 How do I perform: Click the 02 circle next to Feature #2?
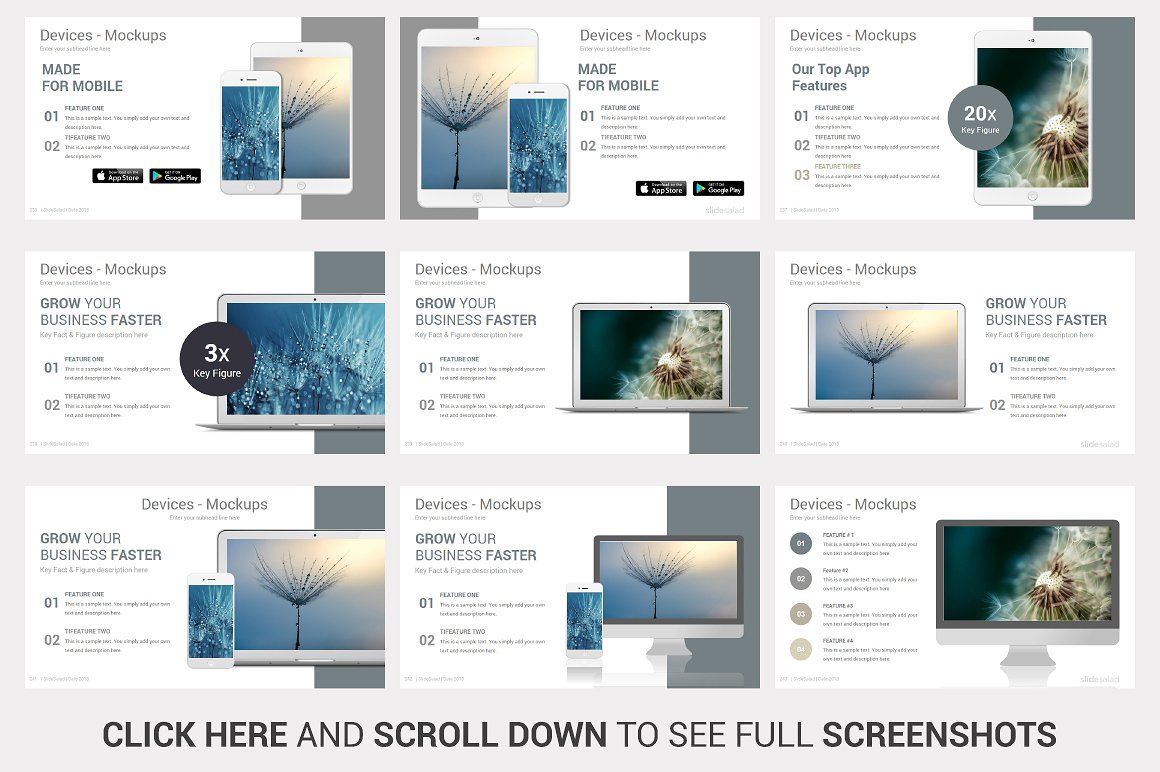pyautogui.click(x=801, y=578)
